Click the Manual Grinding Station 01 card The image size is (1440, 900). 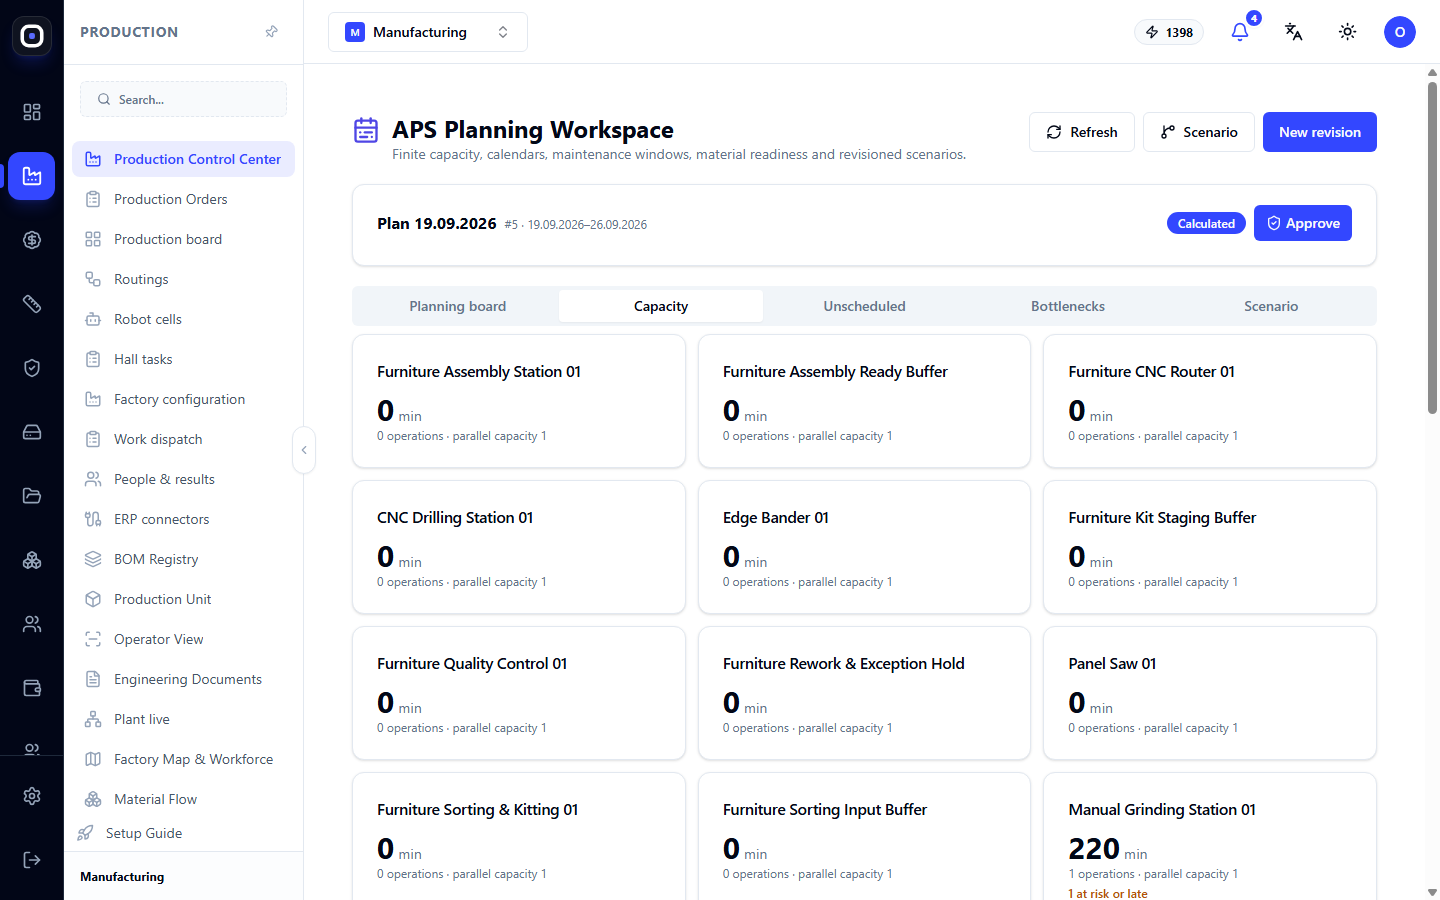[x=1210, y=837]
